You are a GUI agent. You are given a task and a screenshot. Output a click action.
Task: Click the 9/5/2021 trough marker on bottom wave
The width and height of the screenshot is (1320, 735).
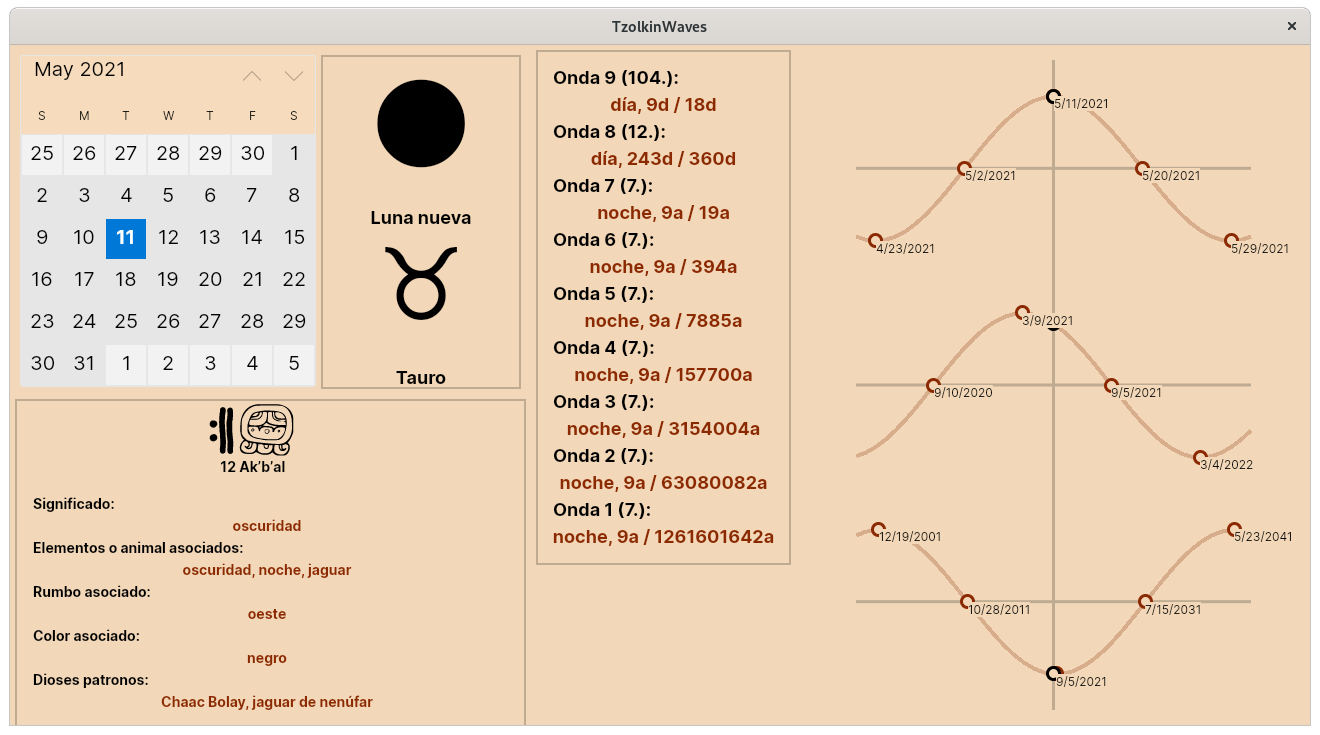[1052, 671]
